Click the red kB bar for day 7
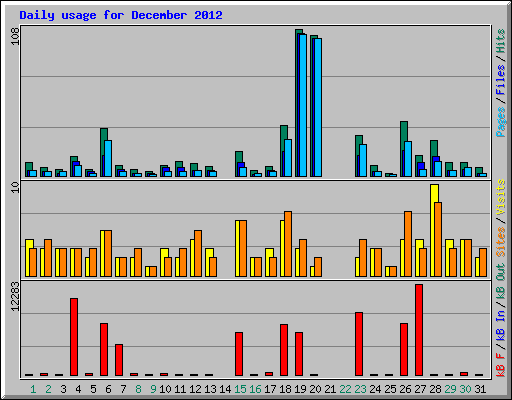512x400 pixels. [x=119, y=360]
